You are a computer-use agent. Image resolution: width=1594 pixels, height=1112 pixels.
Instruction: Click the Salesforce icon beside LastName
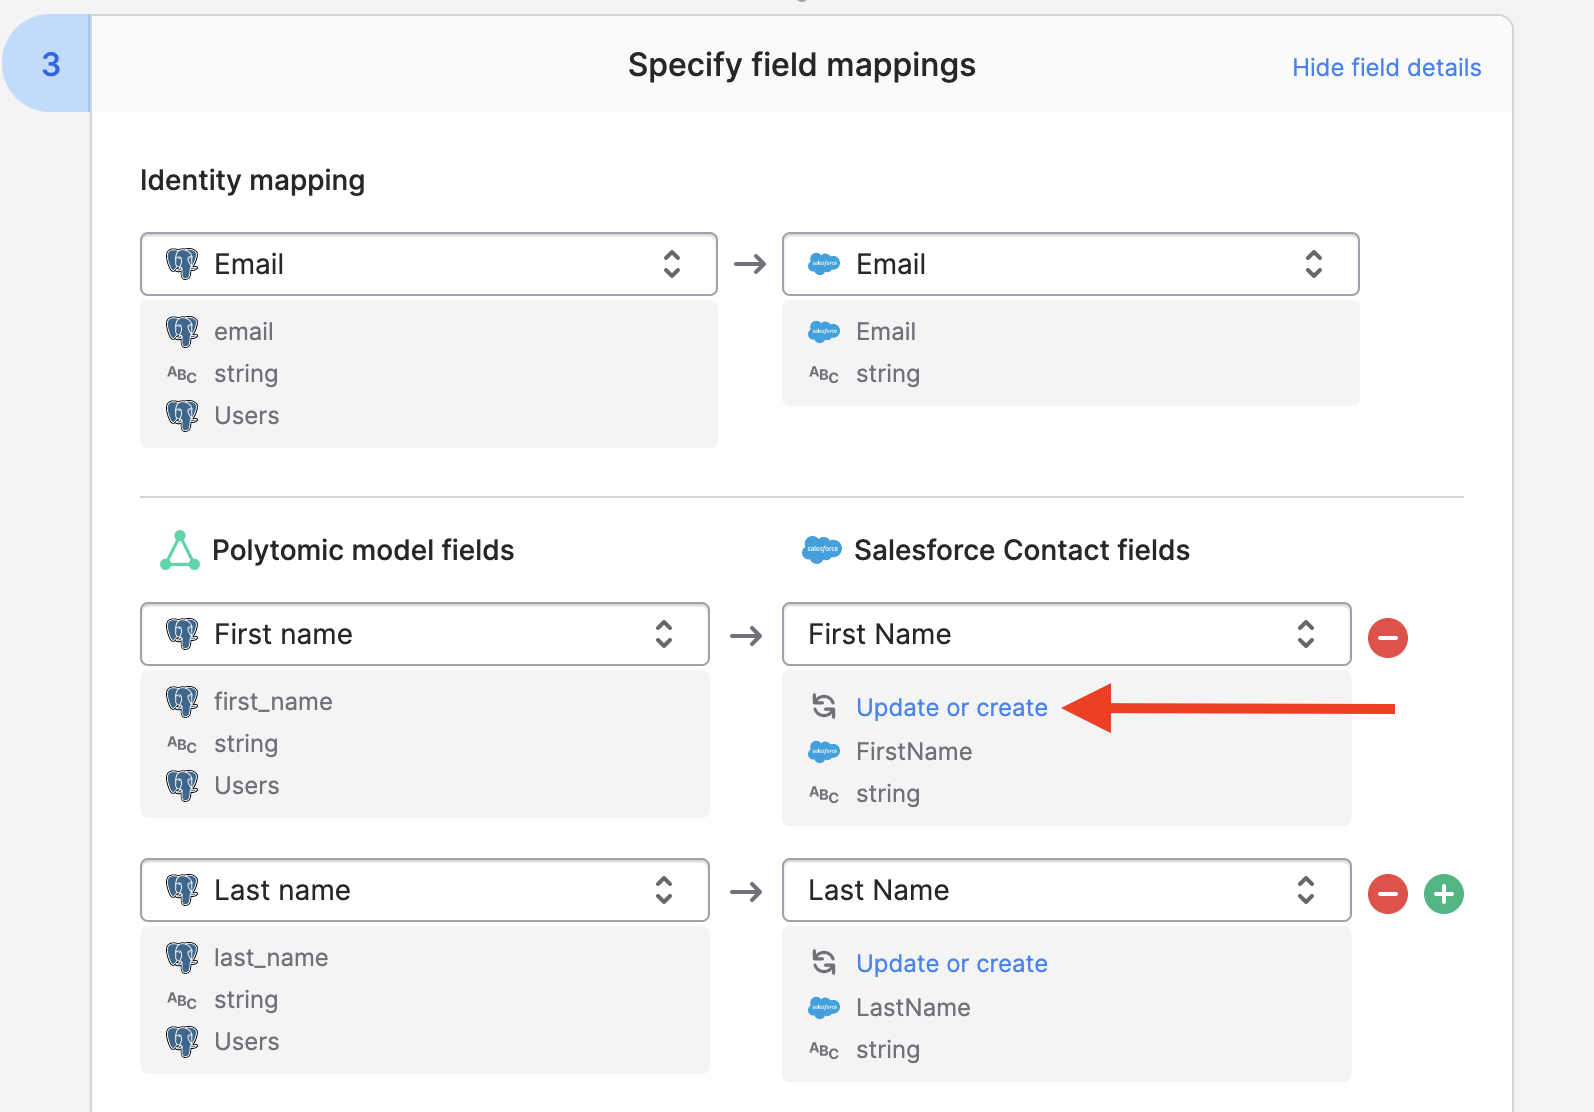(824, 1007)
